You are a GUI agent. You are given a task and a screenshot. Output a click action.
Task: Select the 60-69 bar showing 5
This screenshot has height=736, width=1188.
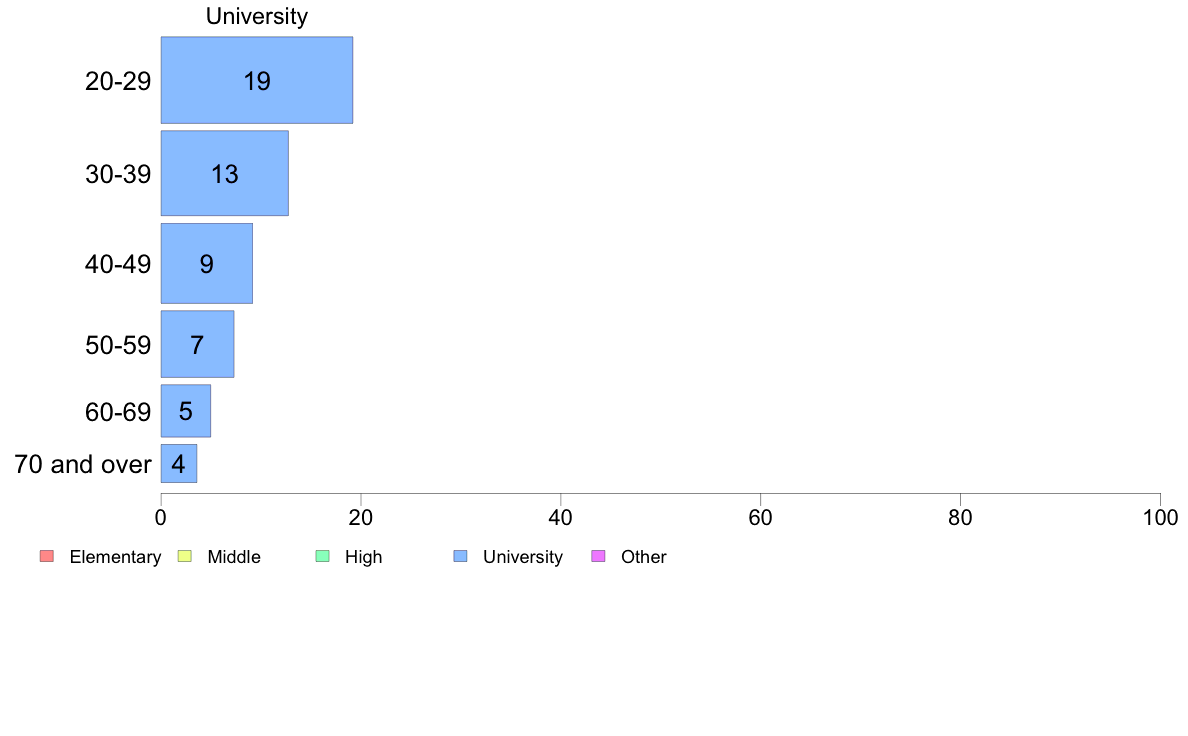(x=186, y=411)
